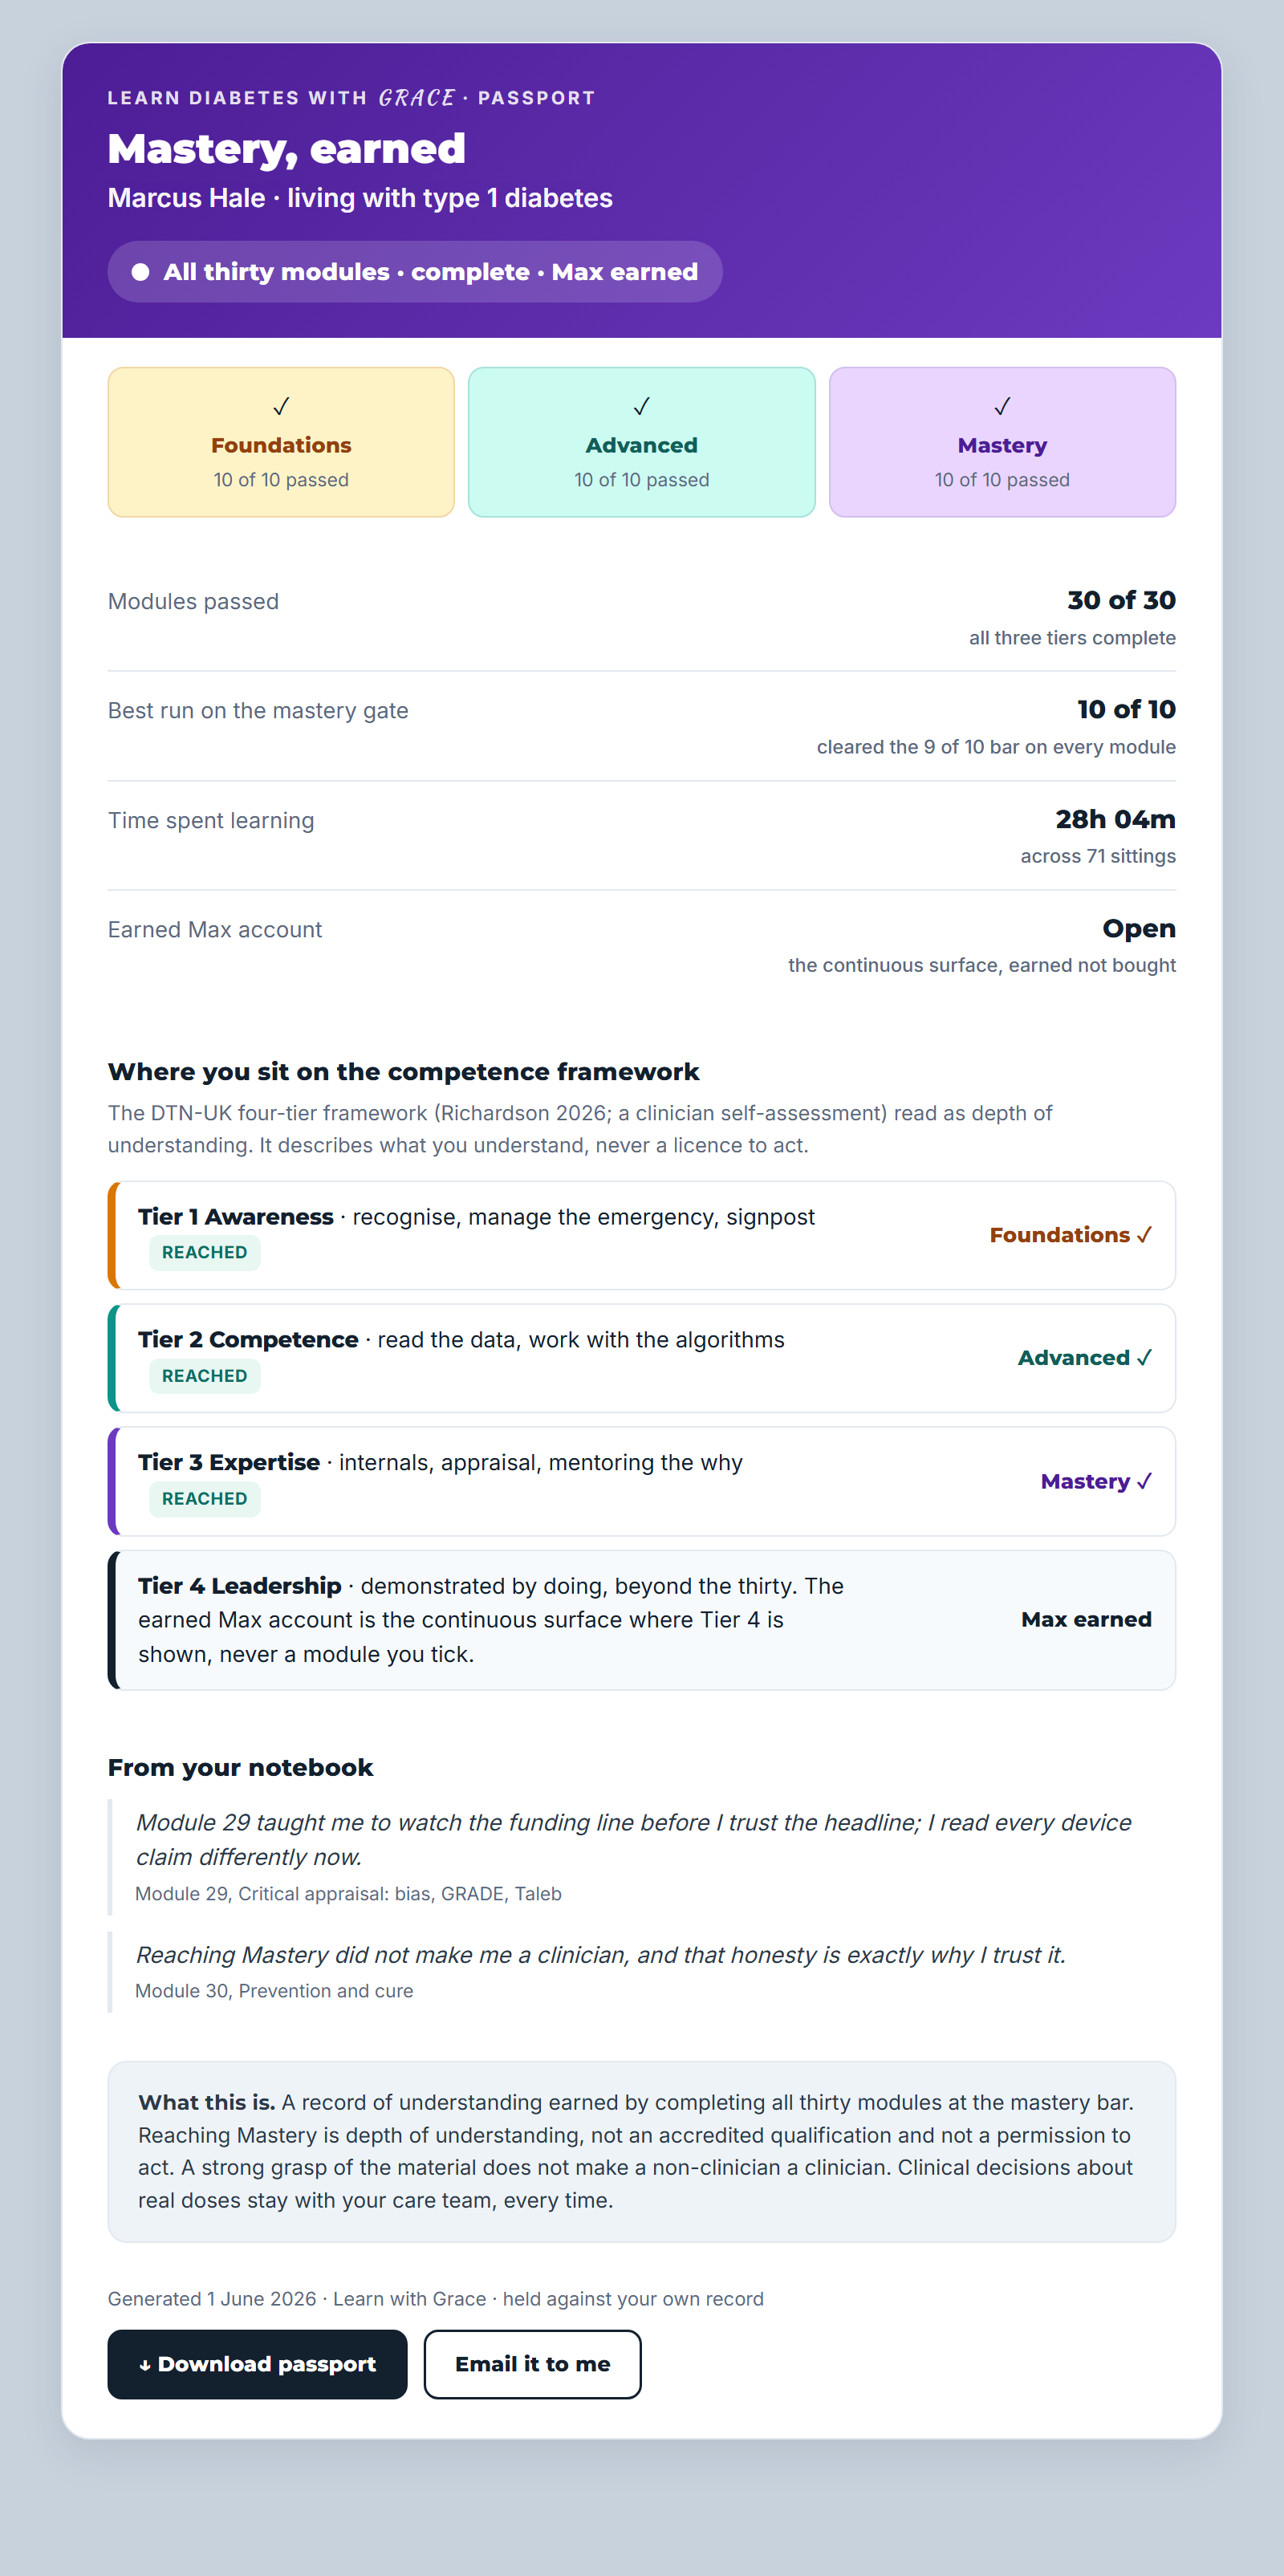The width and height of the screenshot is (1284, 2576).
Task: Click the Mastery ✓ label in Tier 3 row
Action: (1096, 1481)
